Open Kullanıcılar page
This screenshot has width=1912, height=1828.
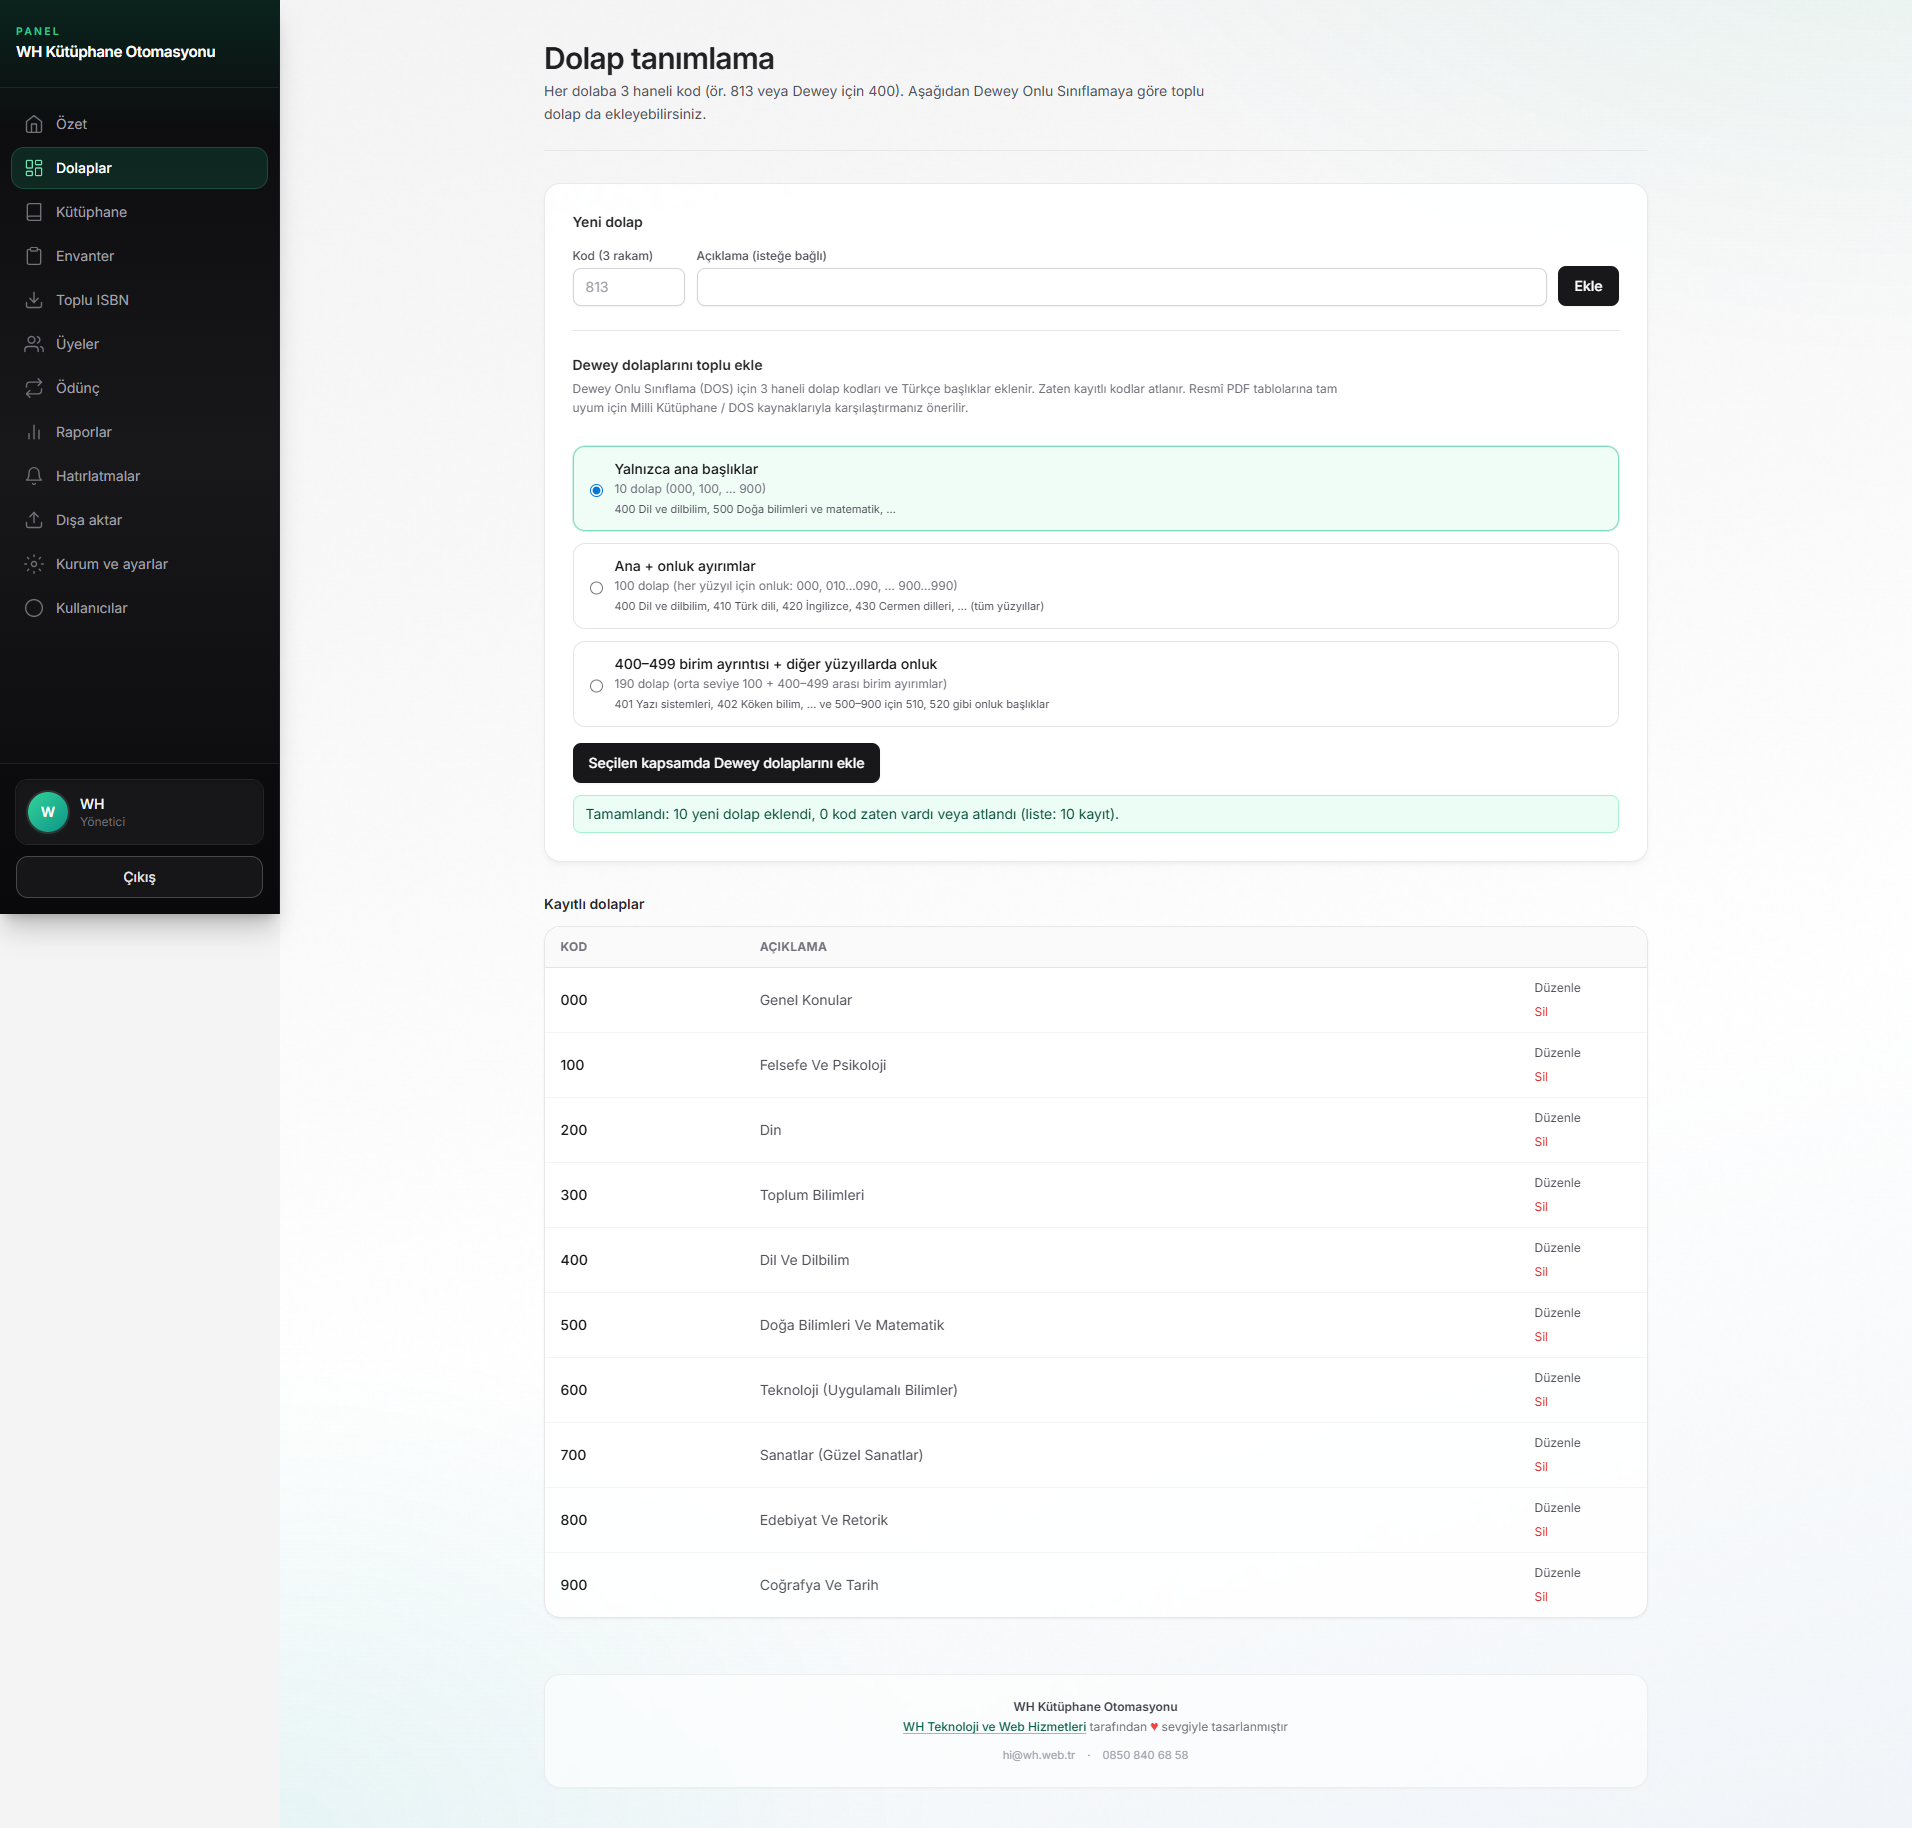139,608
